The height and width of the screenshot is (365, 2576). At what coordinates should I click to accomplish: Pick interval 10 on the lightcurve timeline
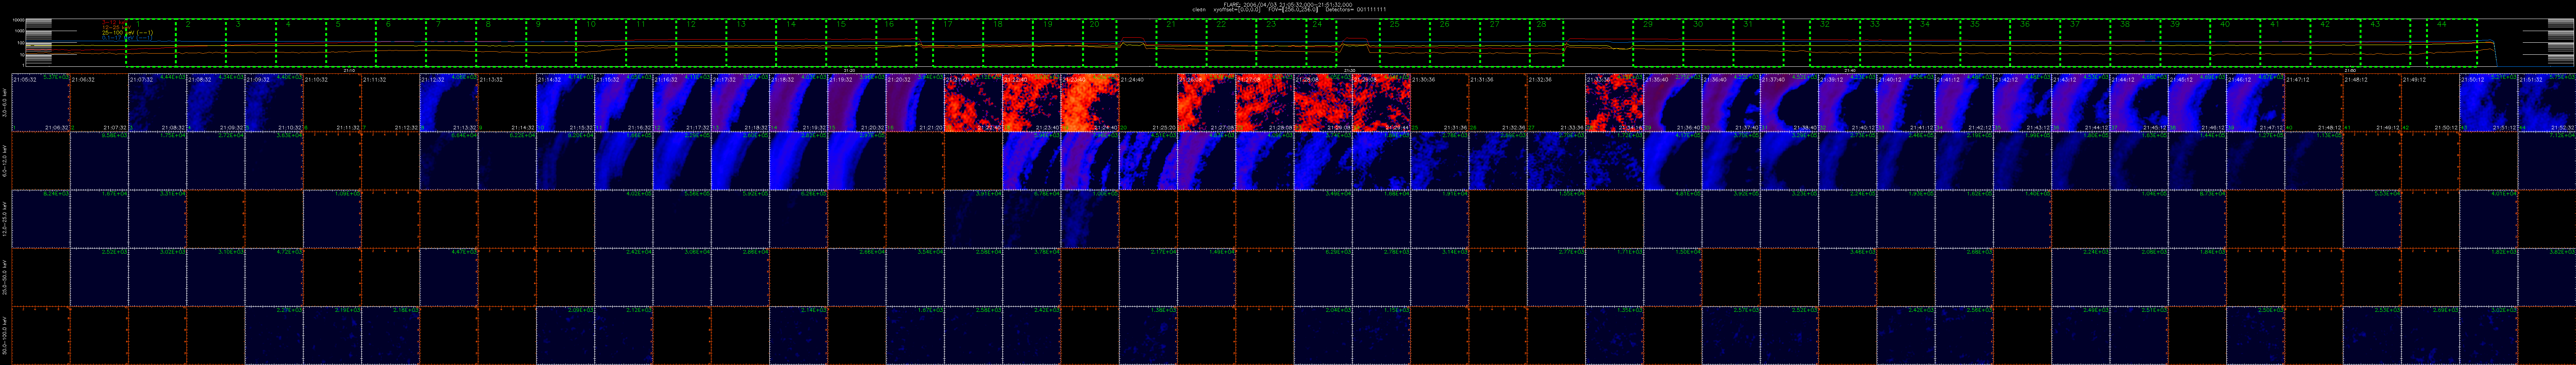pos(601,43)
